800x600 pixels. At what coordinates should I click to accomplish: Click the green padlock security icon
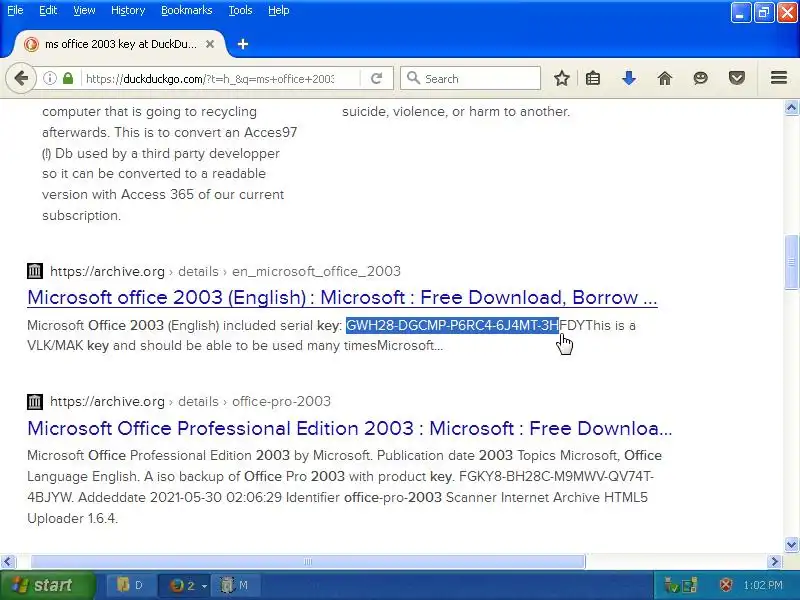point(68,78)
